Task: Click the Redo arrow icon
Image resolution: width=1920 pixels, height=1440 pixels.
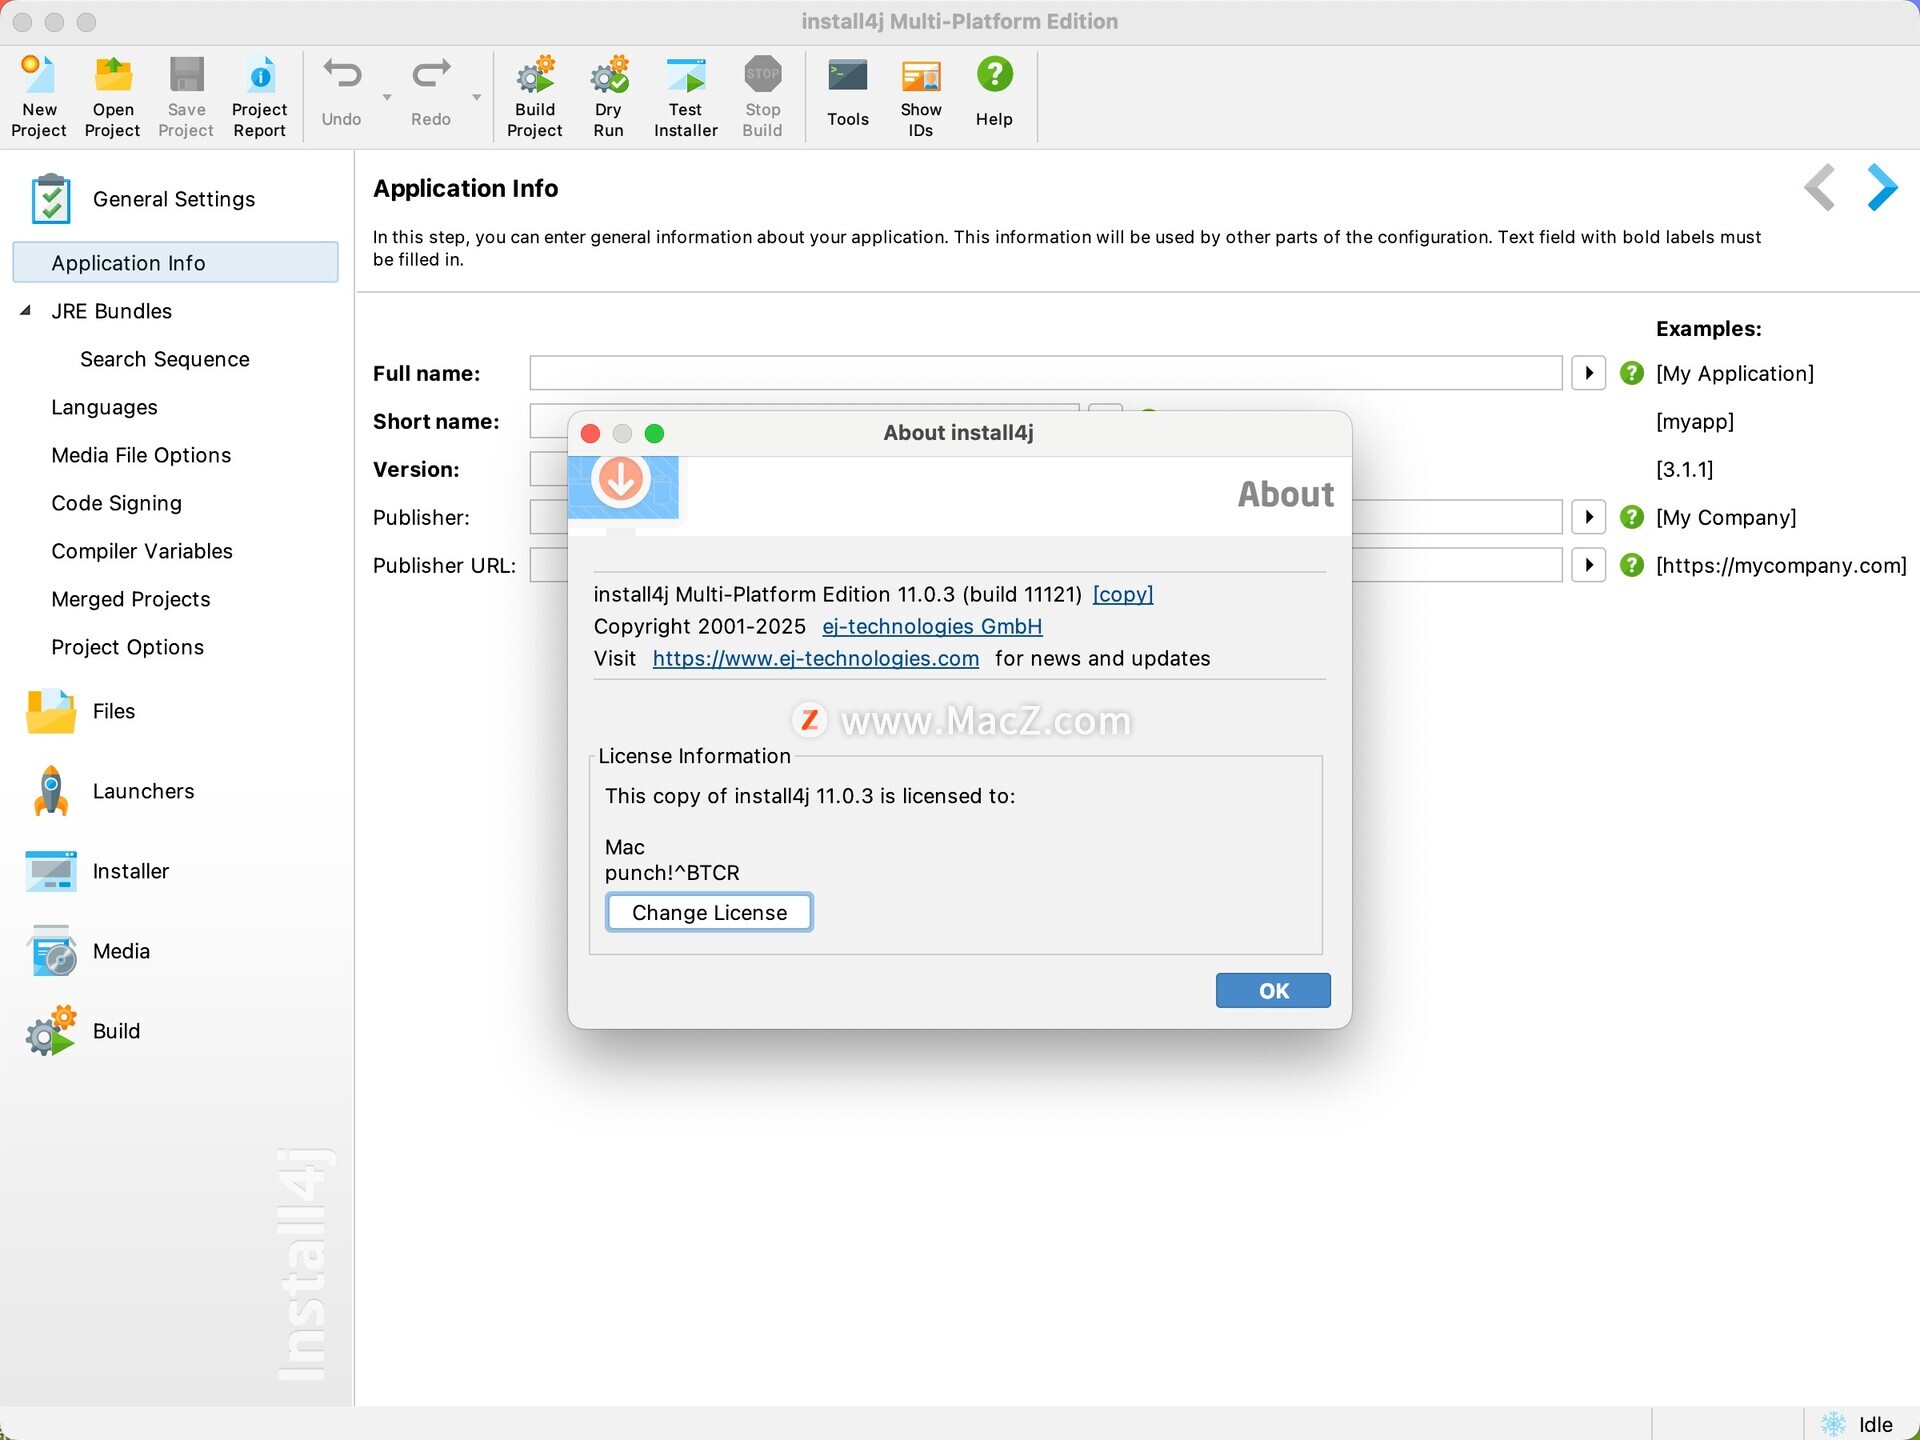Action: [431, 75]
